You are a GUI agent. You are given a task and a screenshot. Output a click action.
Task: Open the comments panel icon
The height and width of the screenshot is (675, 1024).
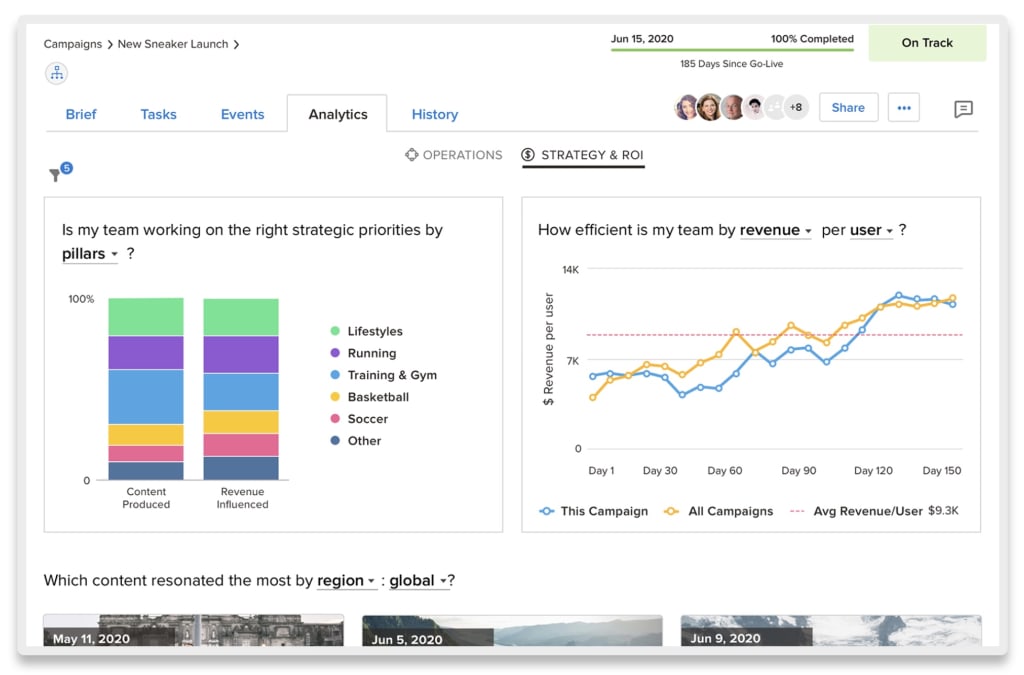coord(963,110)
